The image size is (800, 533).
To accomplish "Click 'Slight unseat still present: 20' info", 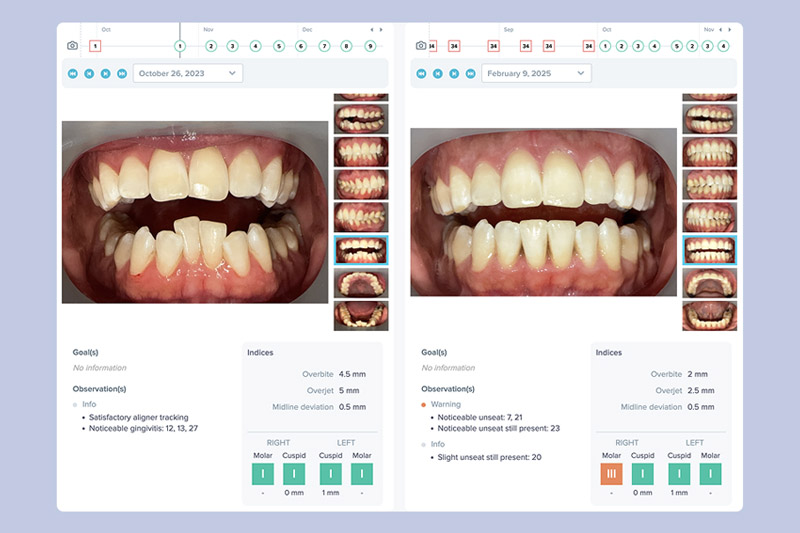I will 489,457.
